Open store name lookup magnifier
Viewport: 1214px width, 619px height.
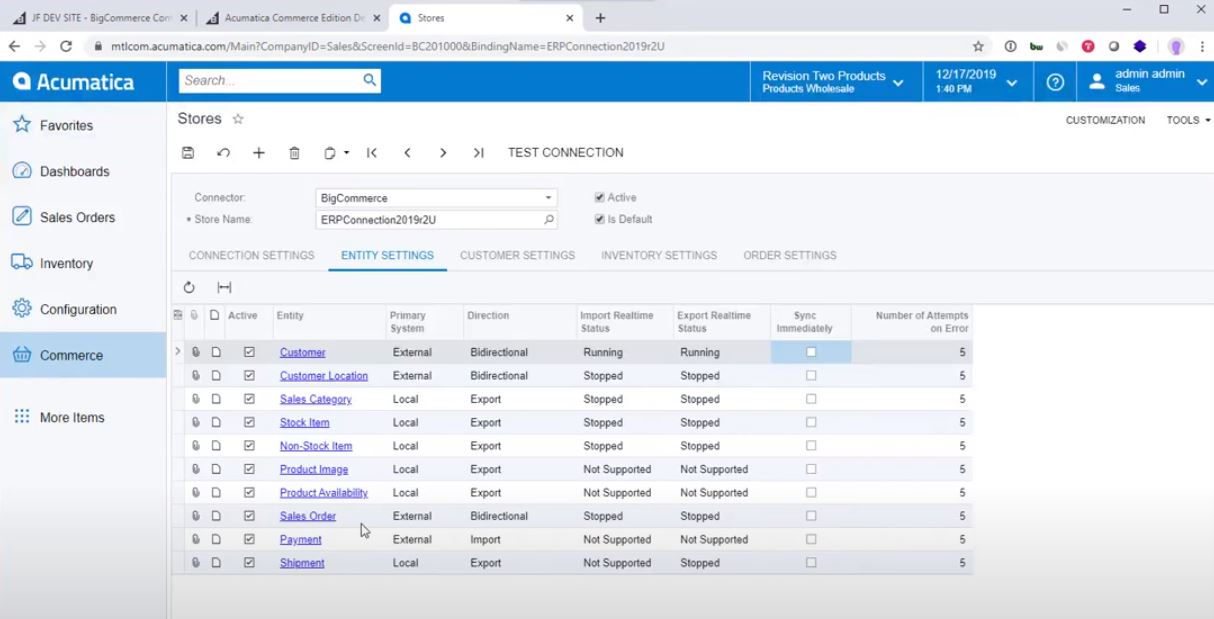pyautogui.click(x=548, y=219)
